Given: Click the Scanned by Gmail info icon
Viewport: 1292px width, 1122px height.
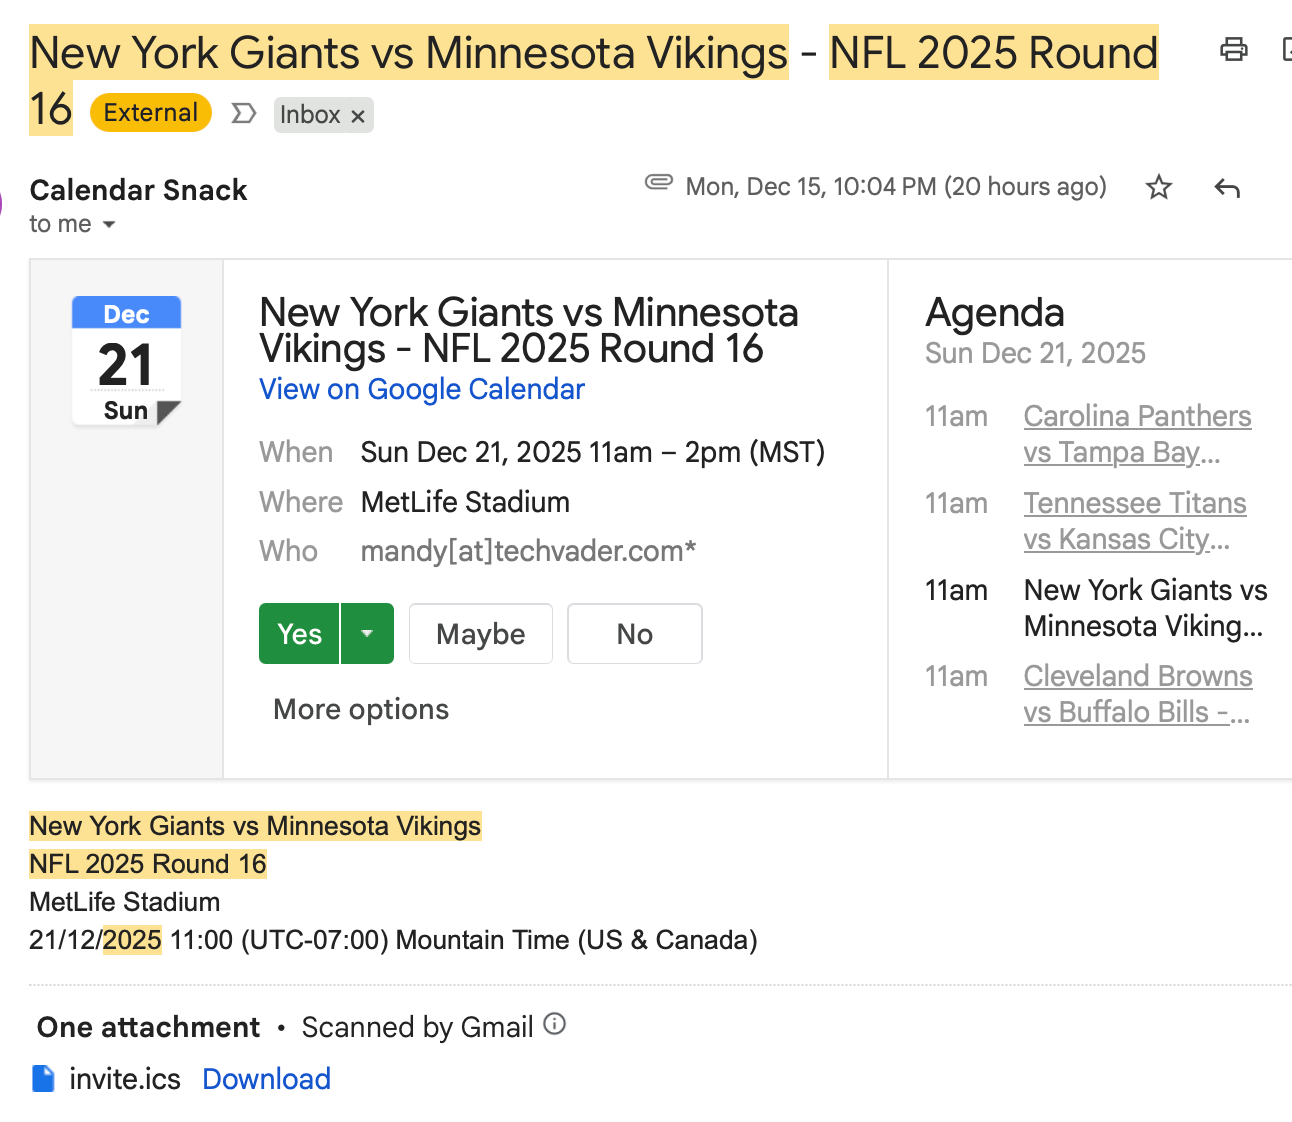Looking at the screenshot, I should (555, 1024).
